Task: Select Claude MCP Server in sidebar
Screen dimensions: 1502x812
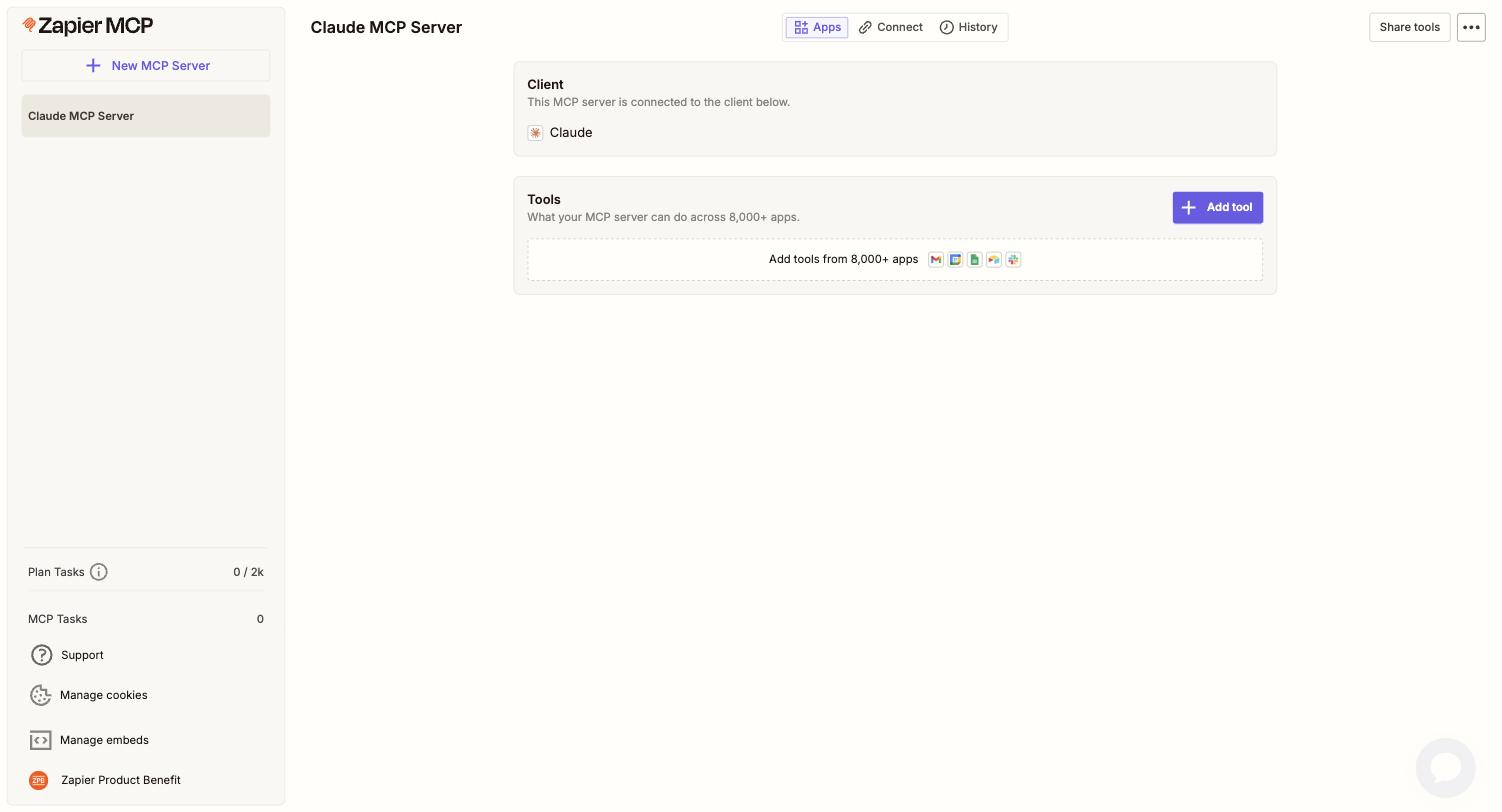Action: coord(146,116)
